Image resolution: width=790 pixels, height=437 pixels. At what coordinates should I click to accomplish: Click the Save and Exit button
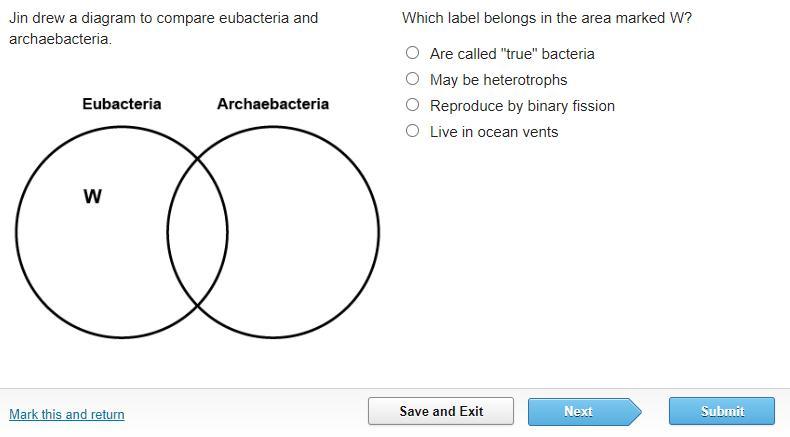[441, 411]
